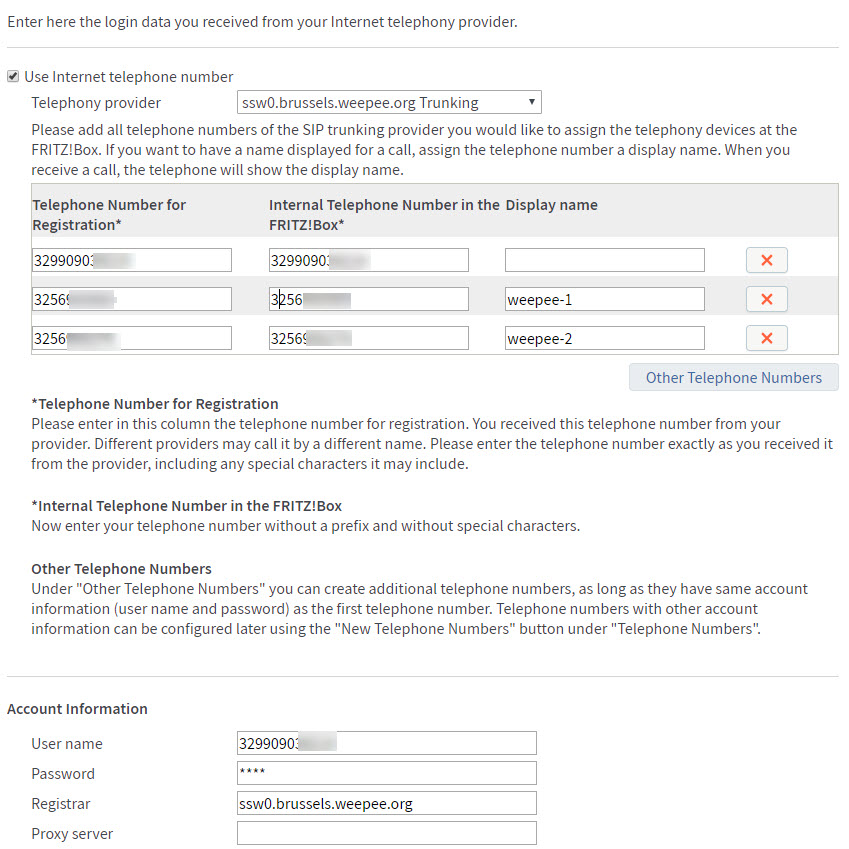
Task: Click the Password input field
Action: tap(386, 773)
